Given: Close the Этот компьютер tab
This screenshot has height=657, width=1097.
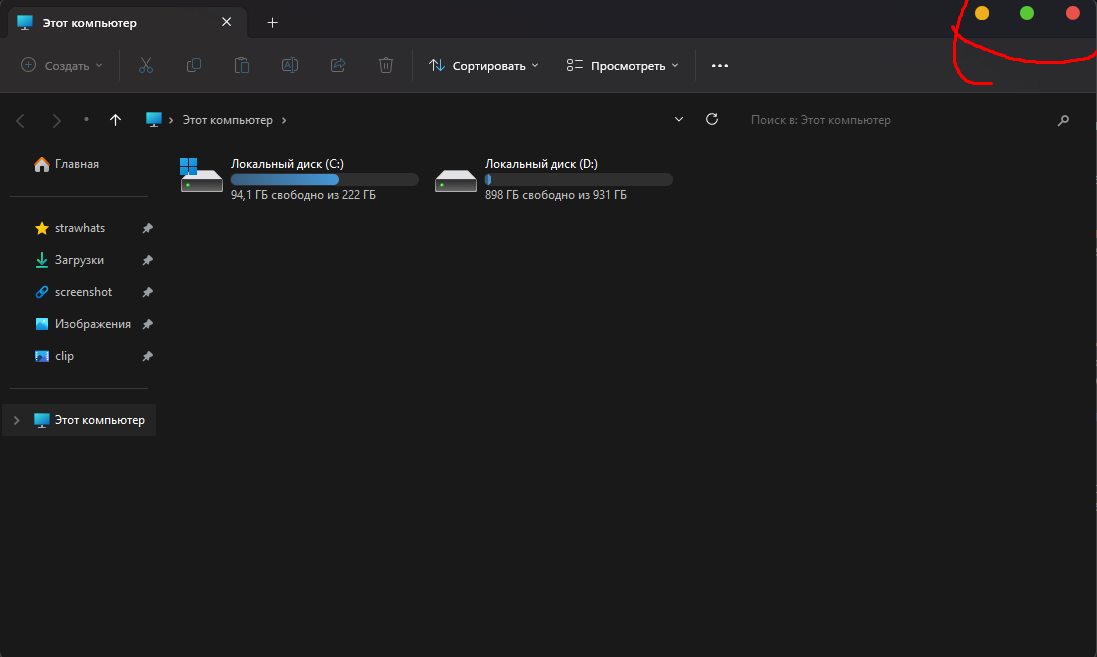Looking at the screenshot, I should 226,22.
